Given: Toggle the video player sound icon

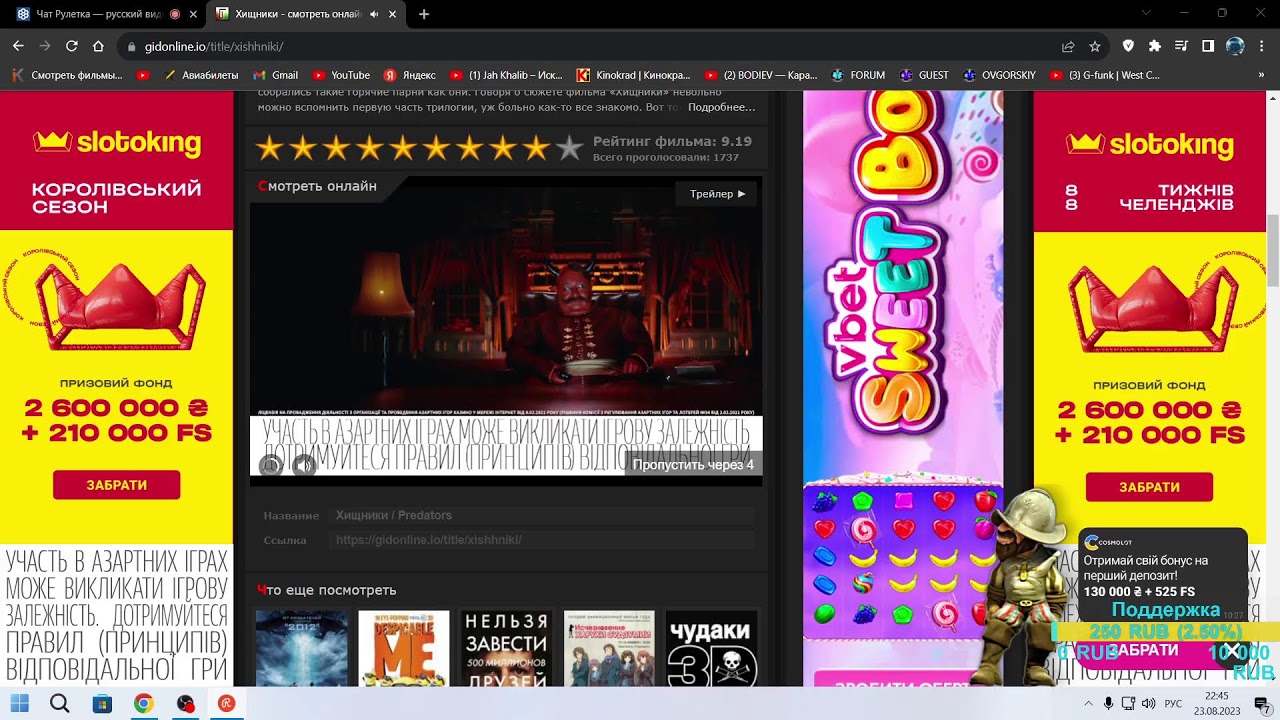Looking at the screenshot, I should click(304, 465).
